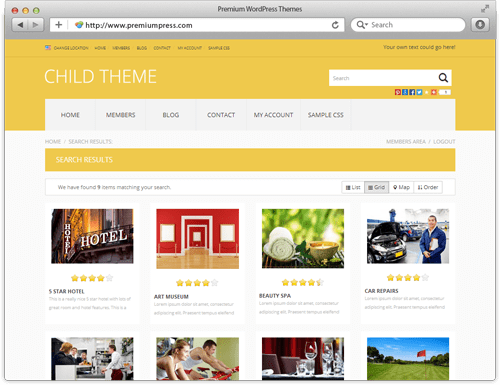Open the wine glasses dining thumbnail

[303, 359]
